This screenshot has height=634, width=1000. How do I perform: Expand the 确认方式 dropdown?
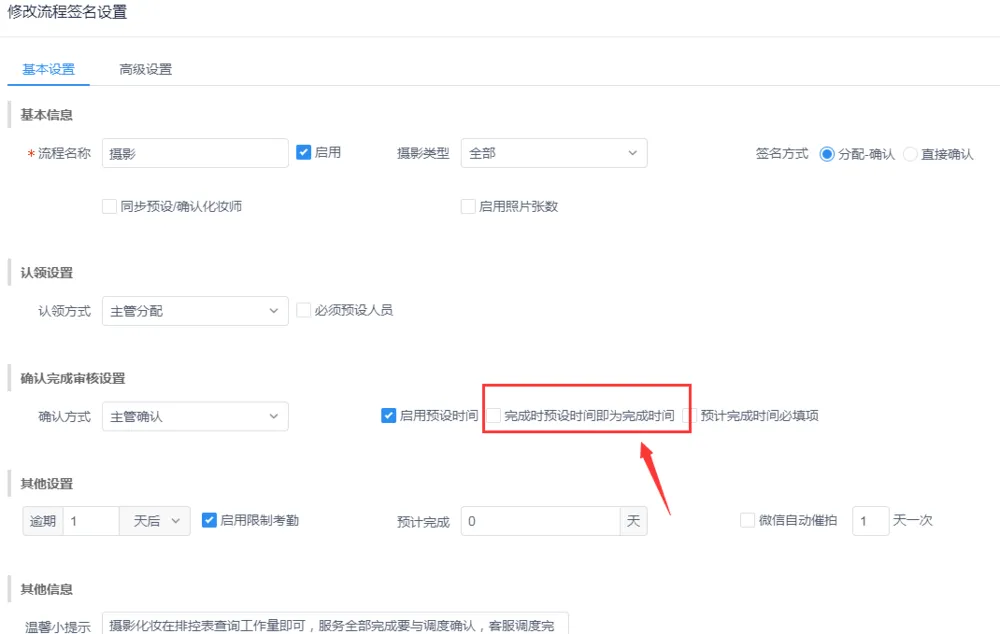click(x=195, y=416)
